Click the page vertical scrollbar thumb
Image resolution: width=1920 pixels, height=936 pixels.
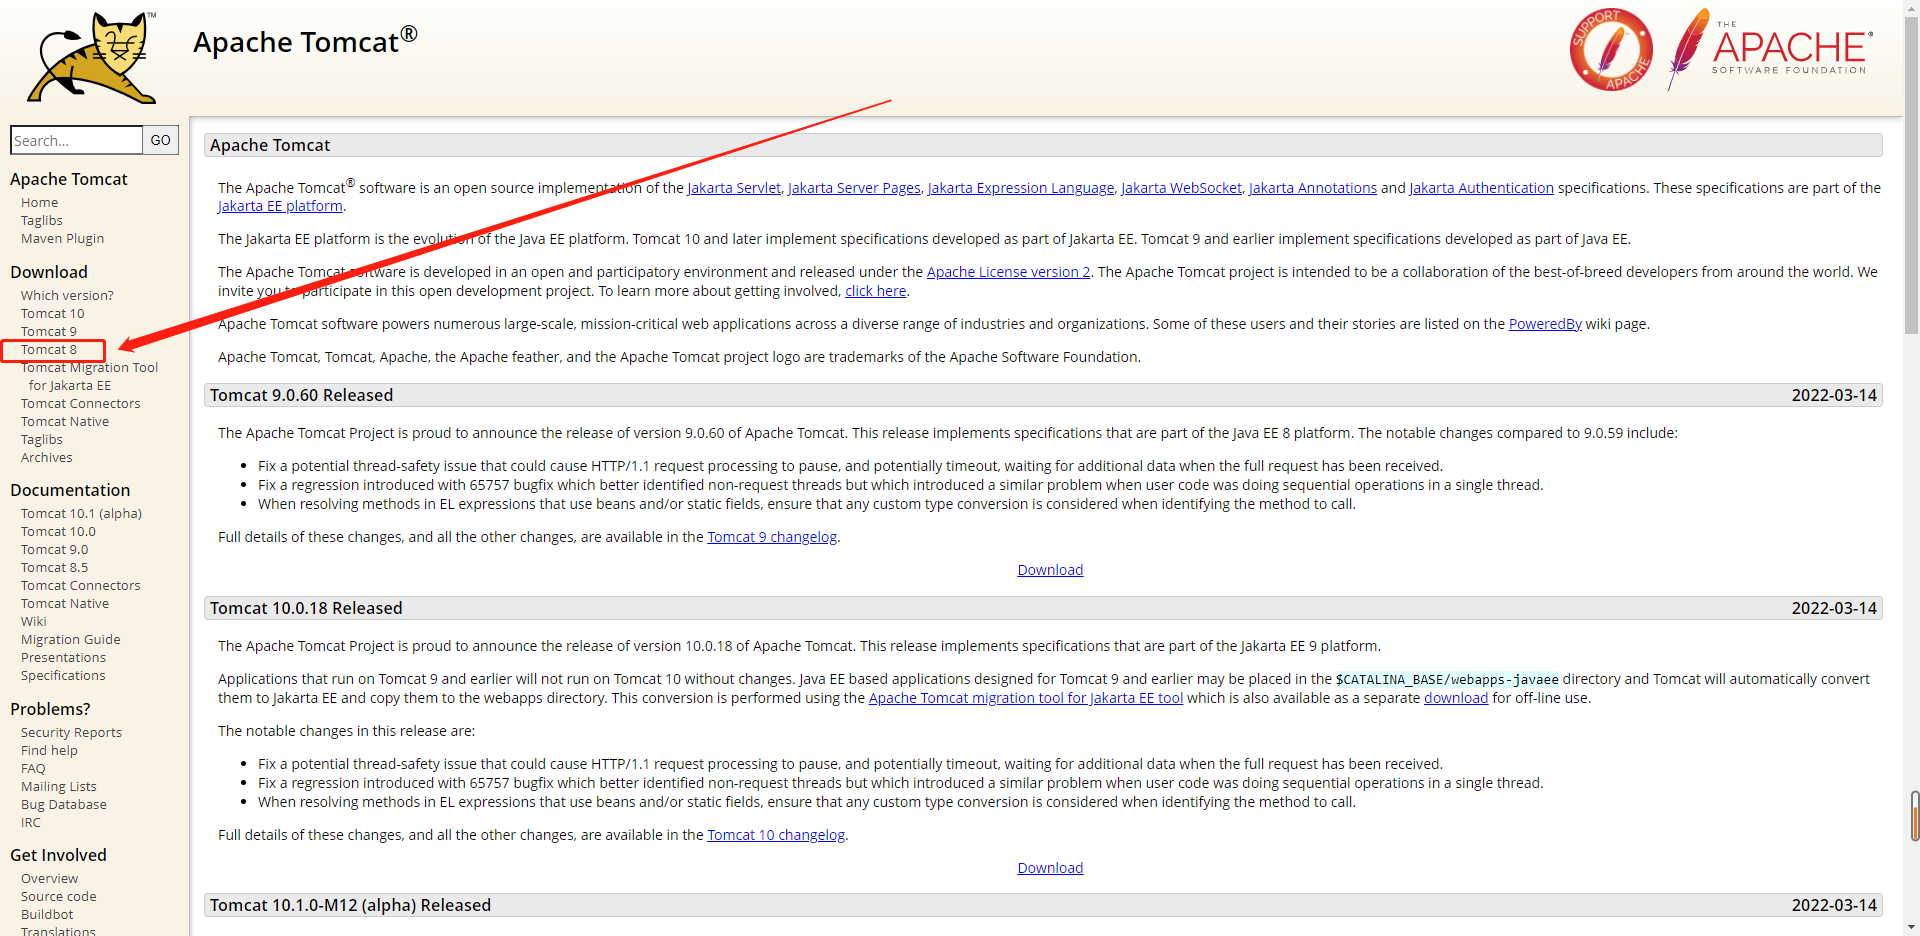click(x=1911, y=176)
